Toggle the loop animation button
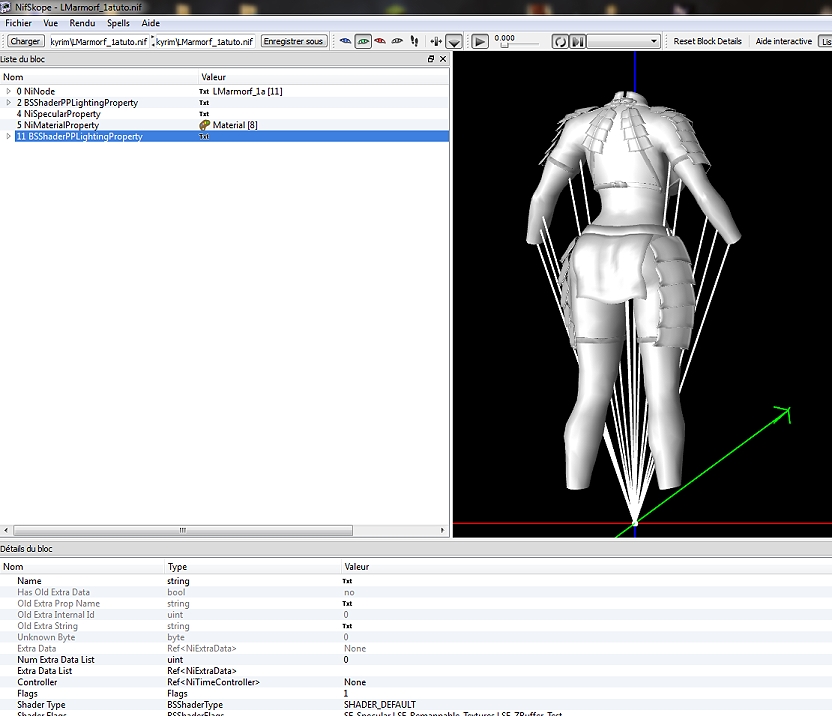This screenshot has width=832, height=716. click(560, 41)
